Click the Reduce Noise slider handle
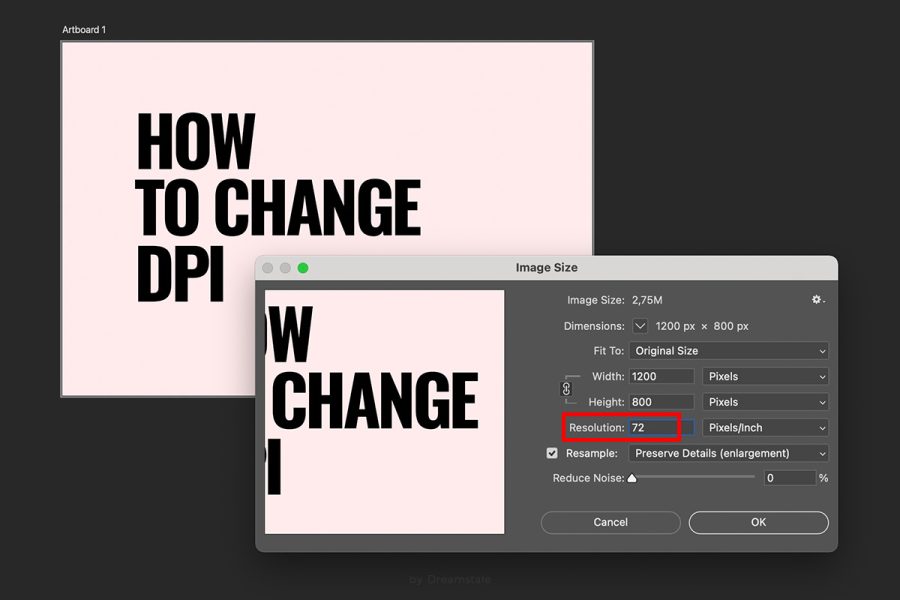 click(x=631, y=477)
